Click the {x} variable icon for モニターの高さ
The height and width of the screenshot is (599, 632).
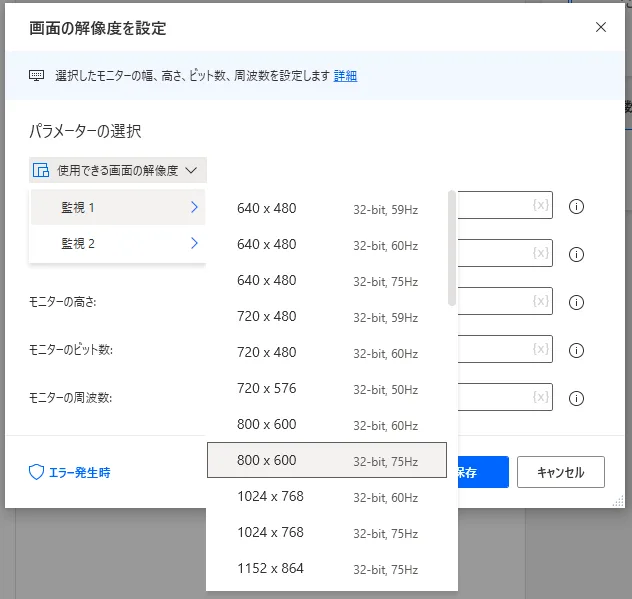point(541,301)
